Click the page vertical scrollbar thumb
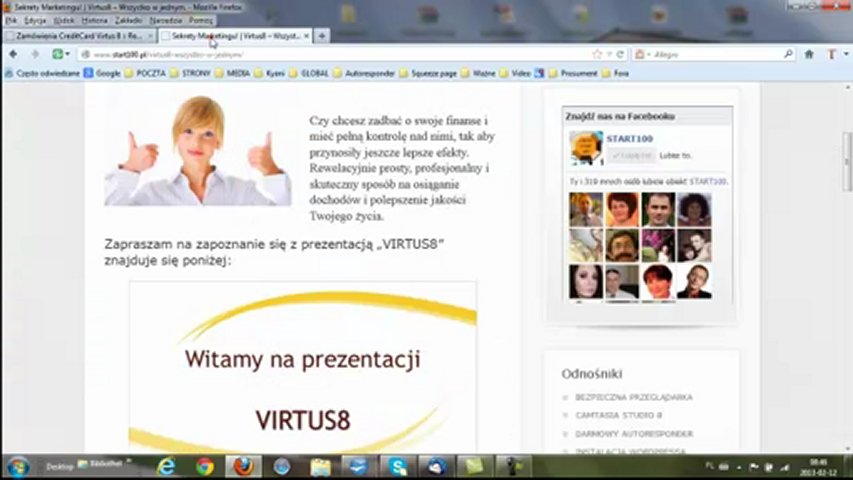Image resolution: width=853 pixels, height=480 pixels. [847, 160]
